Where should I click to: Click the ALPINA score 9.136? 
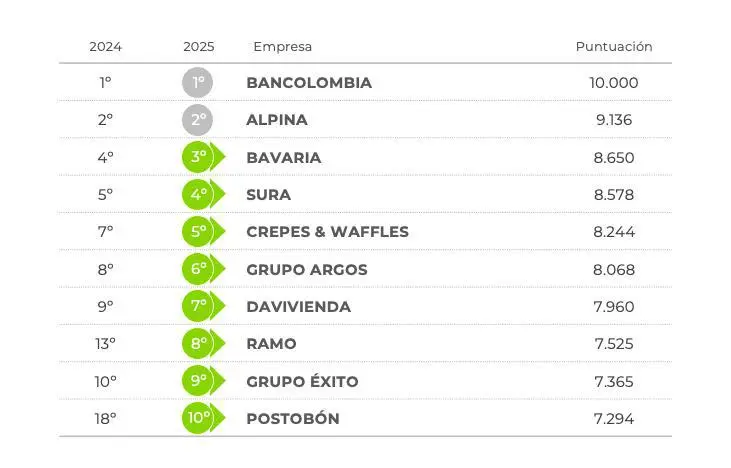pyautogui.click(x=613, y=120)
